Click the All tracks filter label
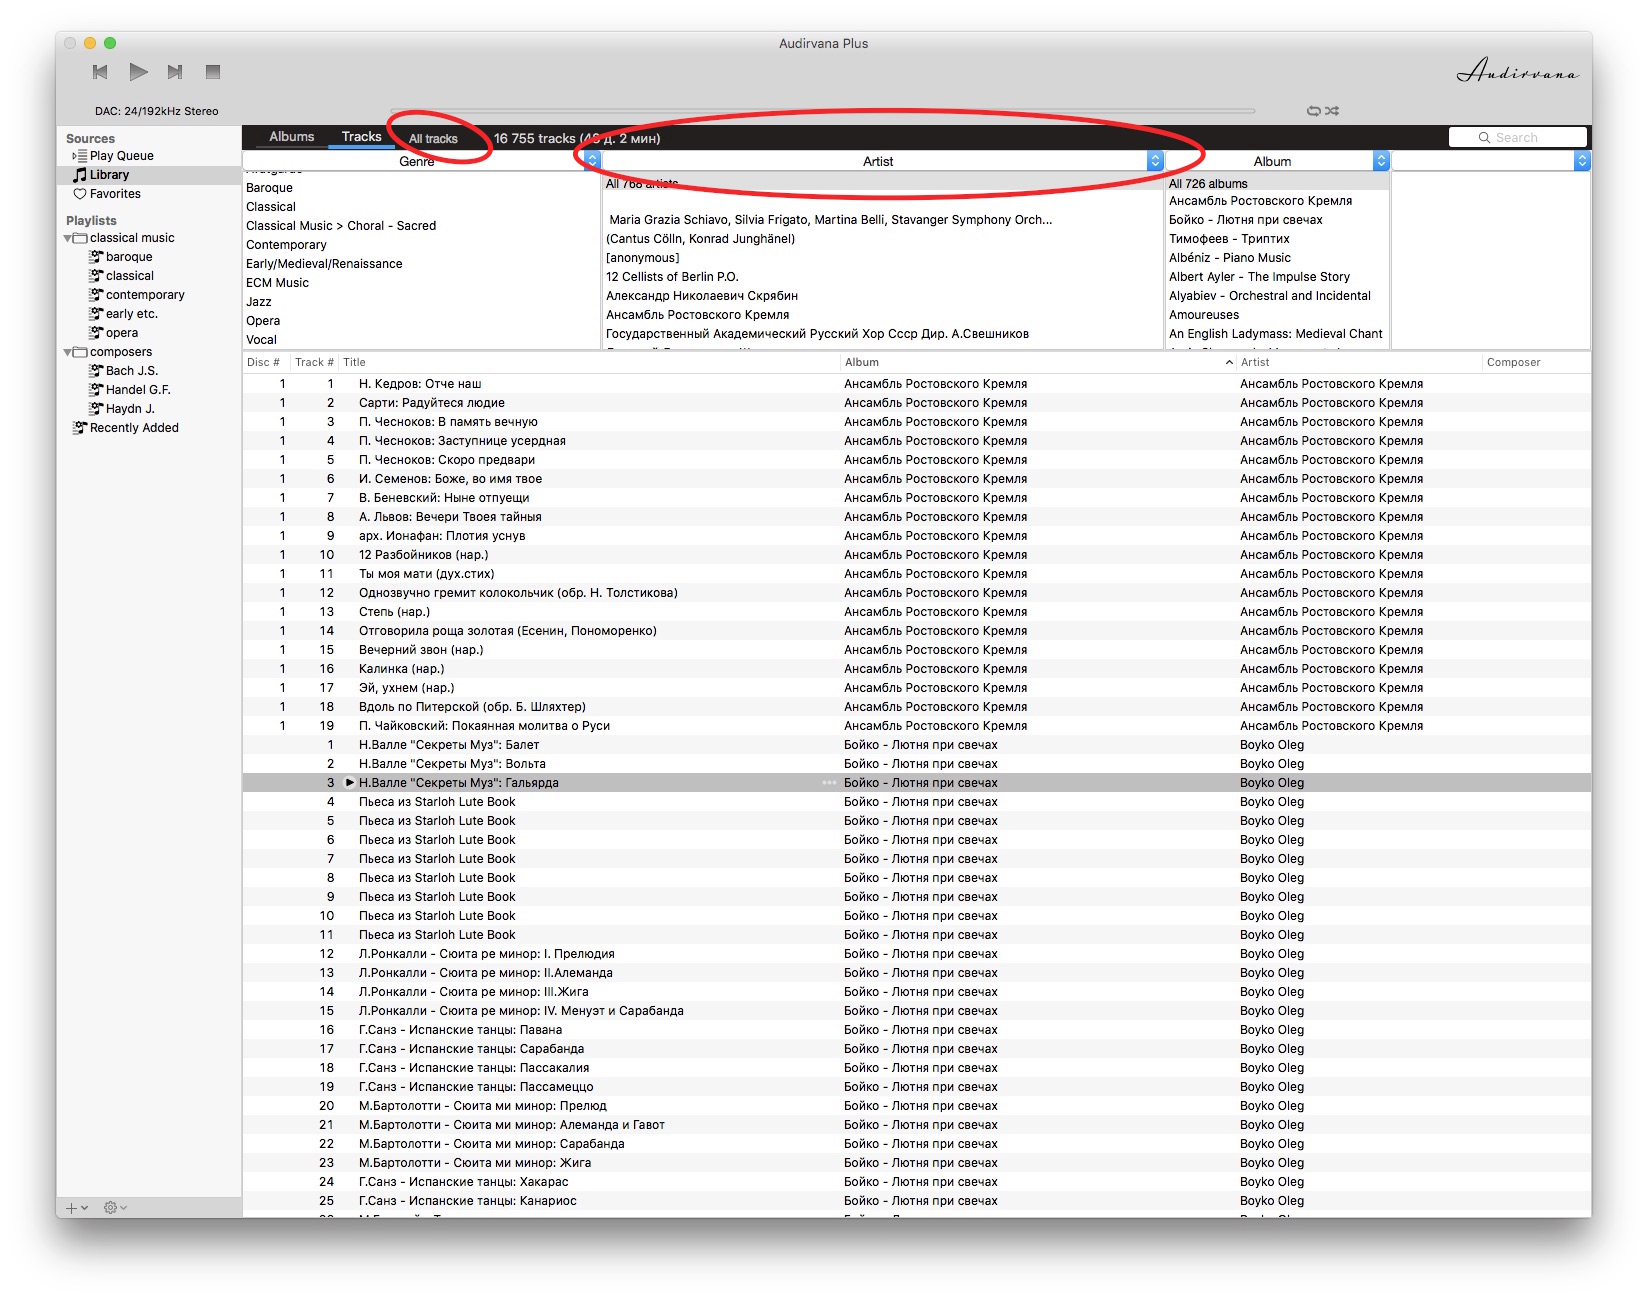 click(433, 139)
